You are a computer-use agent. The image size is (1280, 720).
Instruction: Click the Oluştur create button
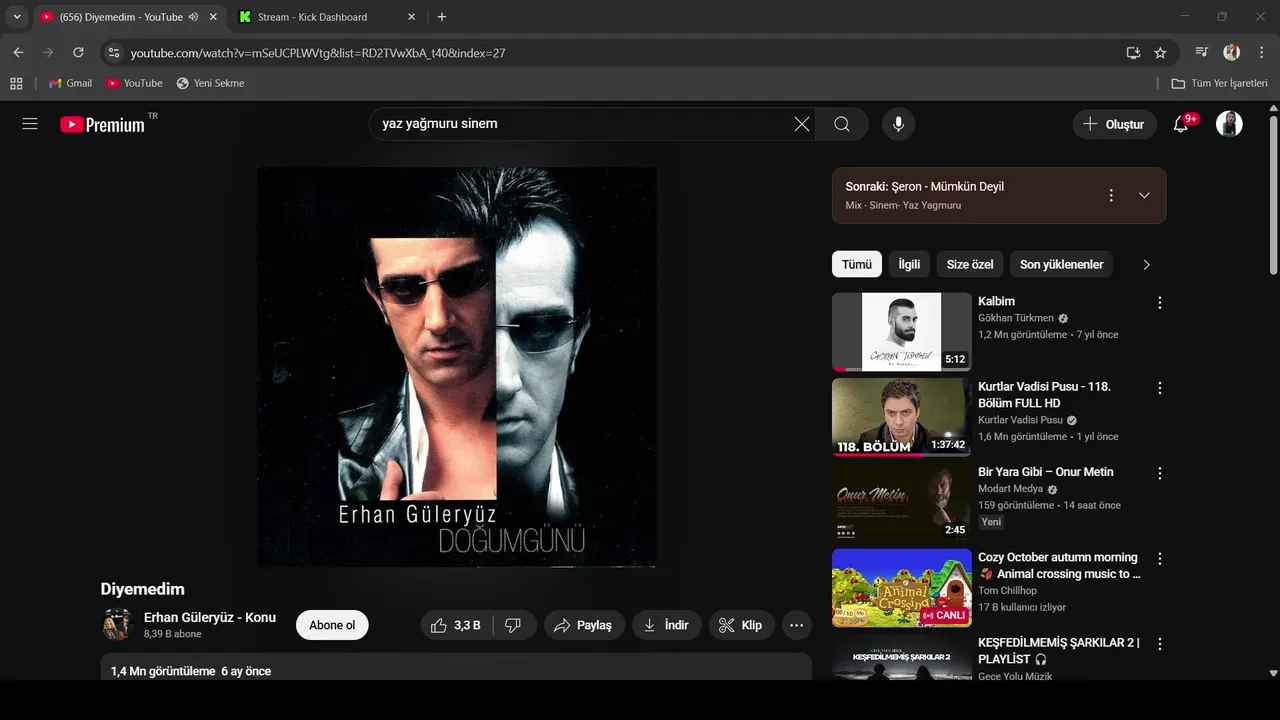[1114, 124]
